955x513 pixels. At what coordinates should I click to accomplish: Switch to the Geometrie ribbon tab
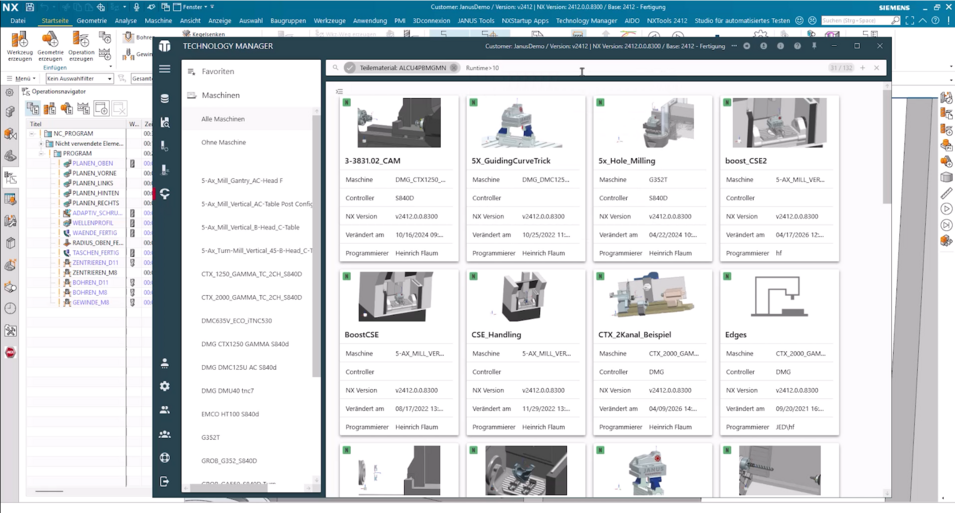[x=91, y=21]
